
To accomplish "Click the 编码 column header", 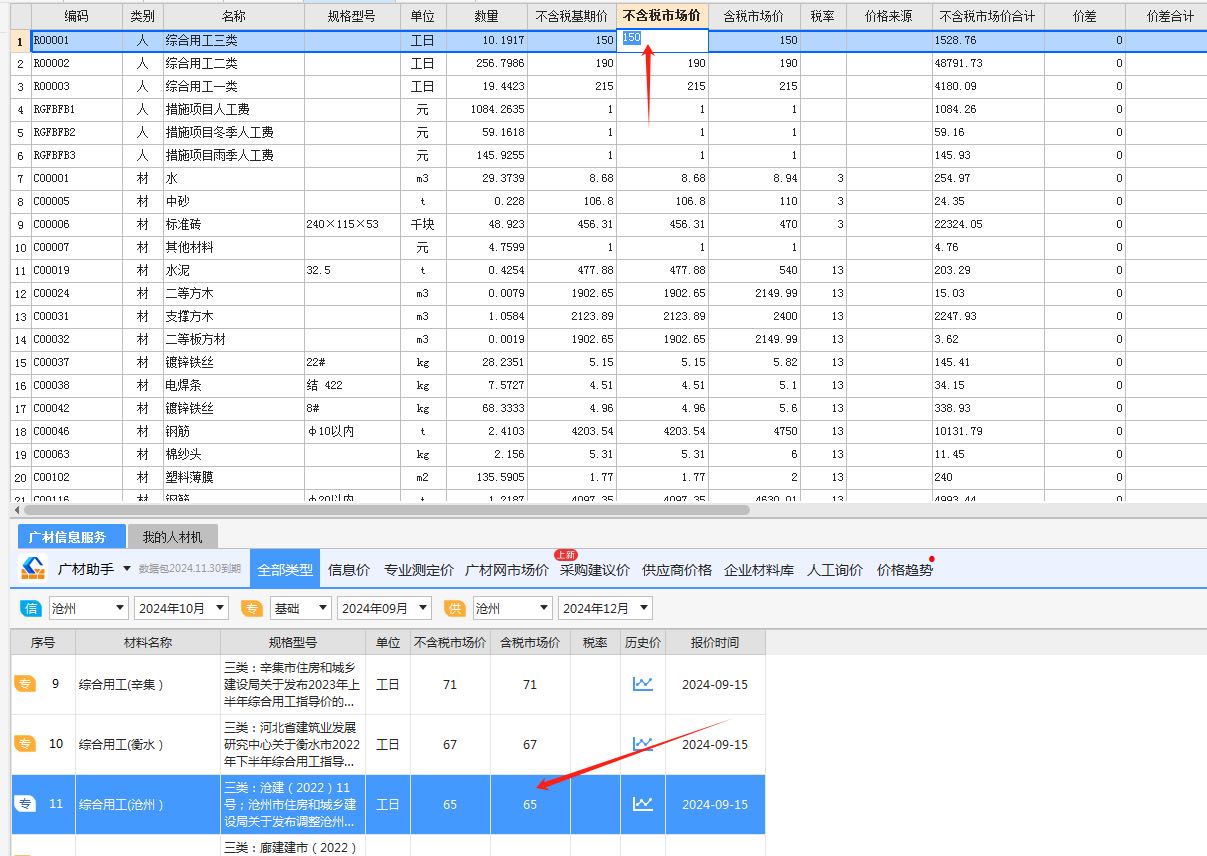I will tap(76, 16).
